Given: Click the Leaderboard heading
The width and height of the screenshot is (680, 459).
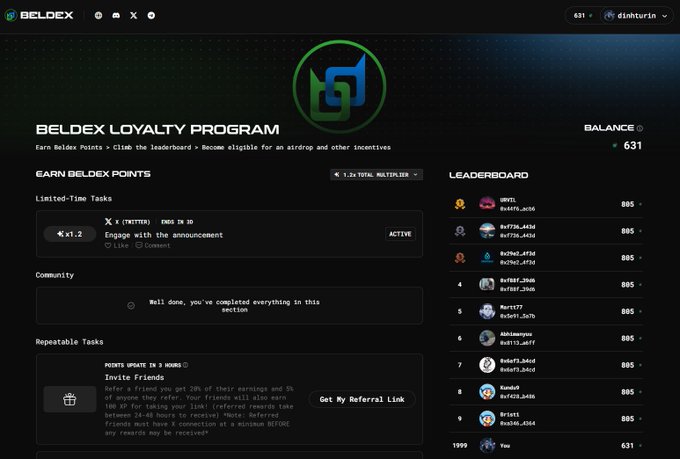Looking at the screenshot, I should click(488, 175).
